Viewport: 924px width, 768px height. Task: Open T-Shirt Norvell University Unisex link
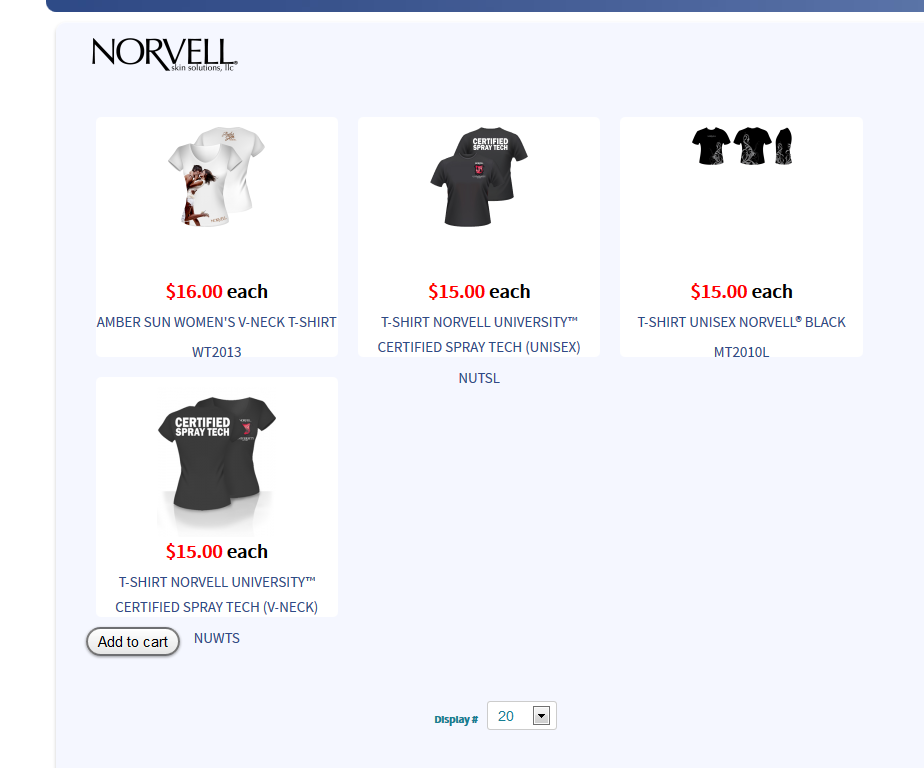pyautogui.click(x=478, y=335)
